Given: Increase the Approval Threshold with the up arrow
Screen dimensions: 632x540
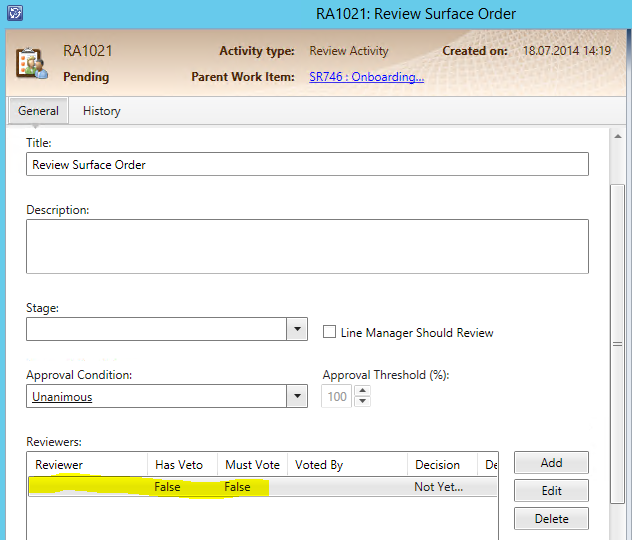Looking at the screenshot, I should pos(362,392).
